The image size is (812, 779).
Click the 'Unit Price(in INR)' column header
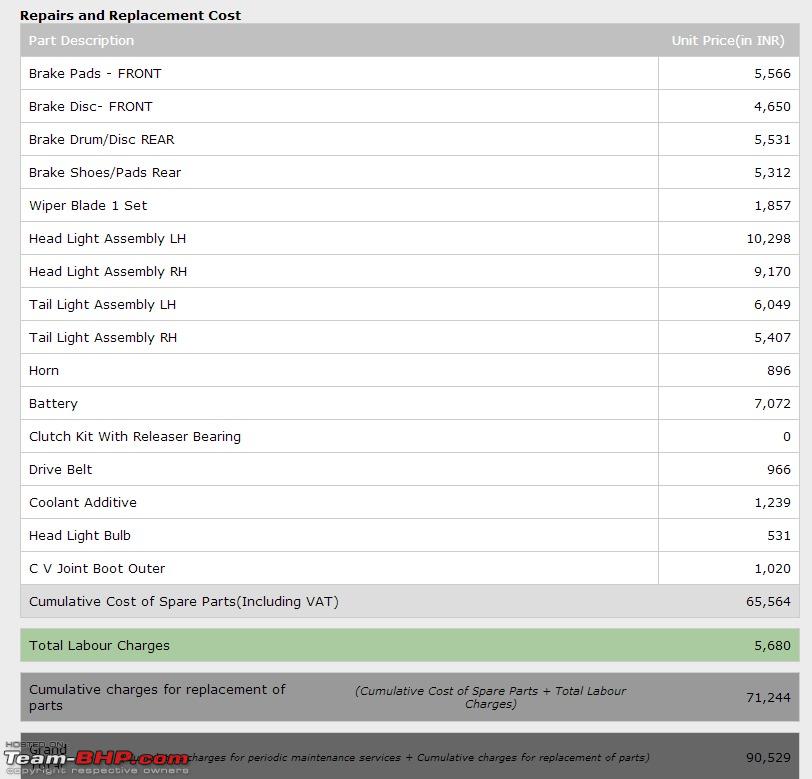click(728, 40)
